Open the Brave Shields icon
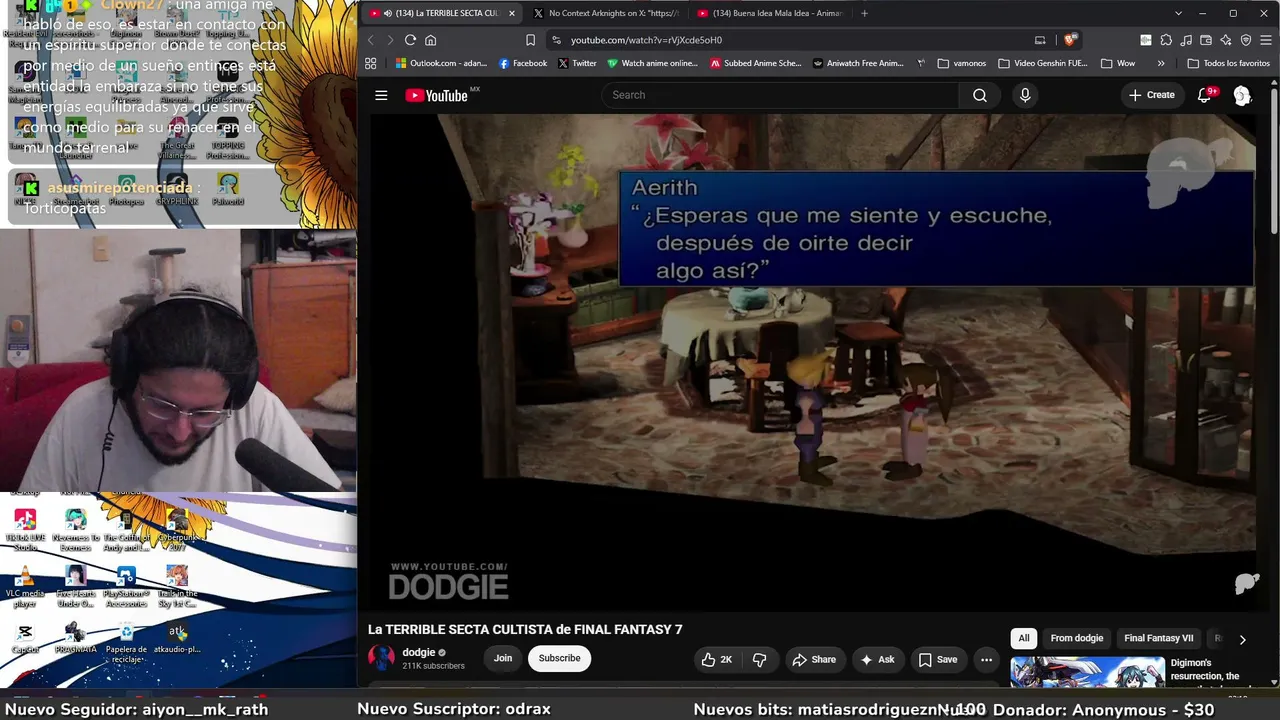 (1070, 40)
